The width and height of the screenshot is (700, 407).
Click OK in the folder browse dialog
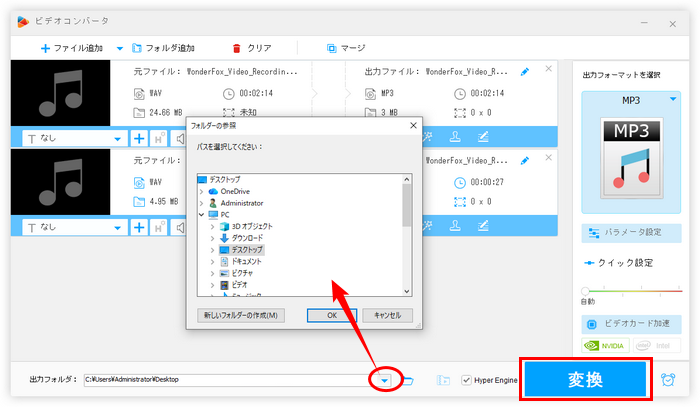pyautogui.click(x=332, y=316)
